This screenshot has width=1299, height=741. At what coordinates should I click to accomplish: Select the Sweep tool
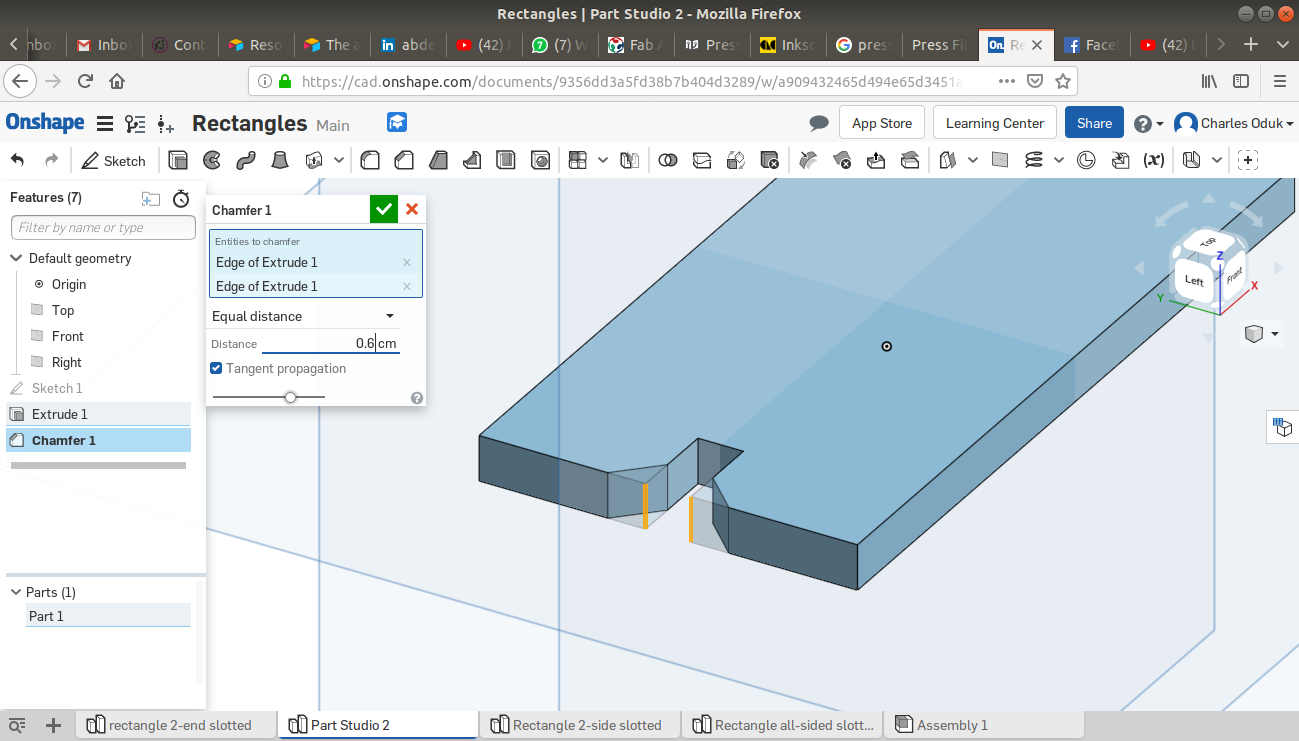click(x=246, y=160)
